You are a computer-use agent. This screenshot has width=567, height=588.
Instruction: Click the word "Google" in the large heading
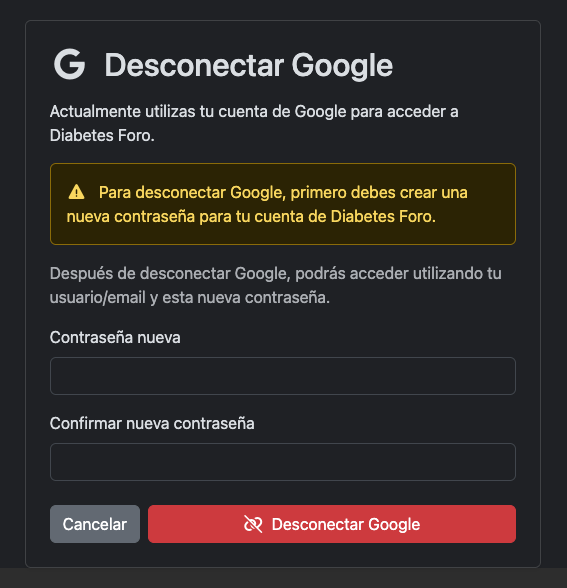click(342, 66)
